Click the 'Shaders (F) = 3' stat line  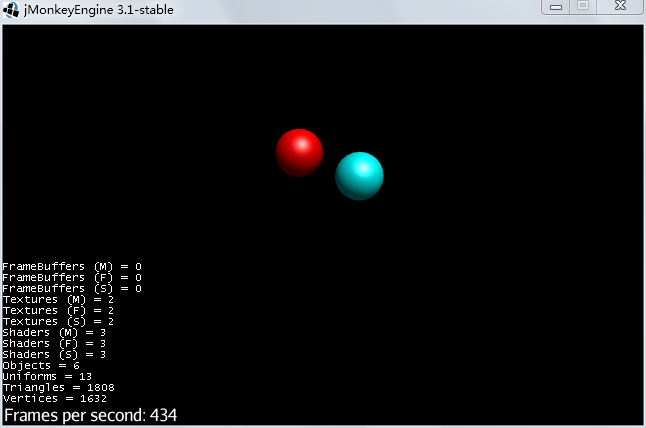[x=54, y=344]
